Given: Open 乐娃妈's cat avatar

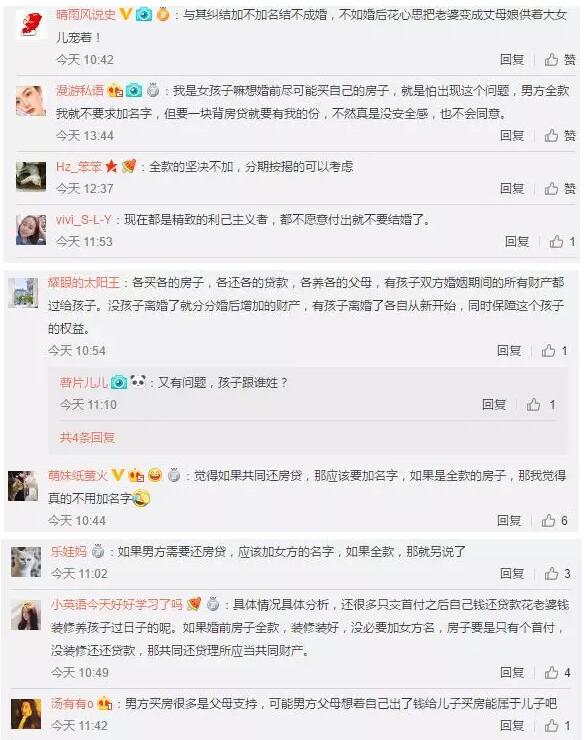Looking at the screenshot, I should [26, 562].
